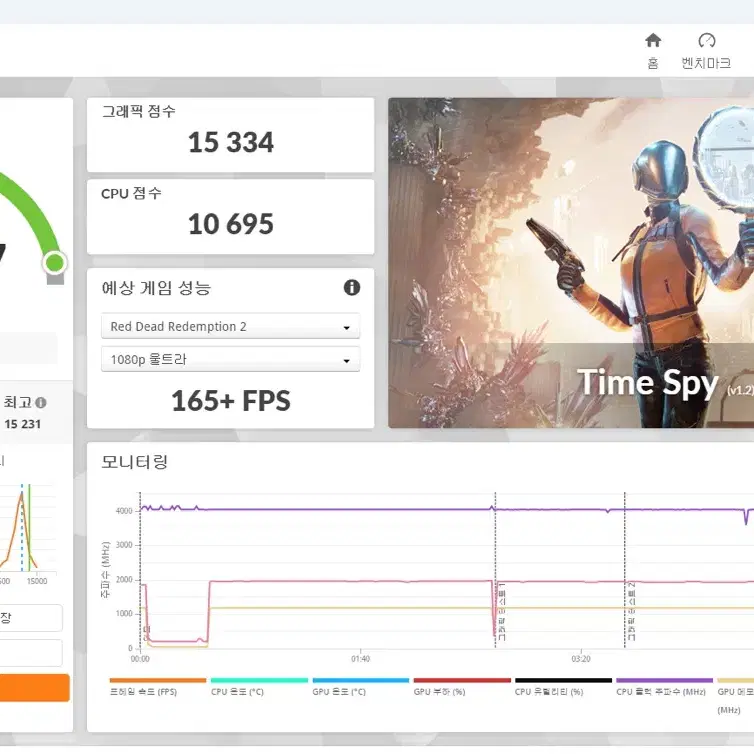Click the score distribution chart peak
This screenshot has height=754, width=754.
click(x=22, y=494)
